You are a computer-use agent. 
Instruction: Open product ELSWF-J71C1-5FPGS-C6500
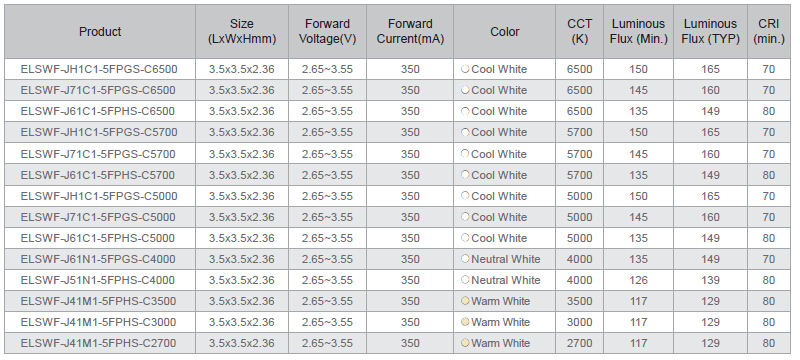[x=98, y=90]
